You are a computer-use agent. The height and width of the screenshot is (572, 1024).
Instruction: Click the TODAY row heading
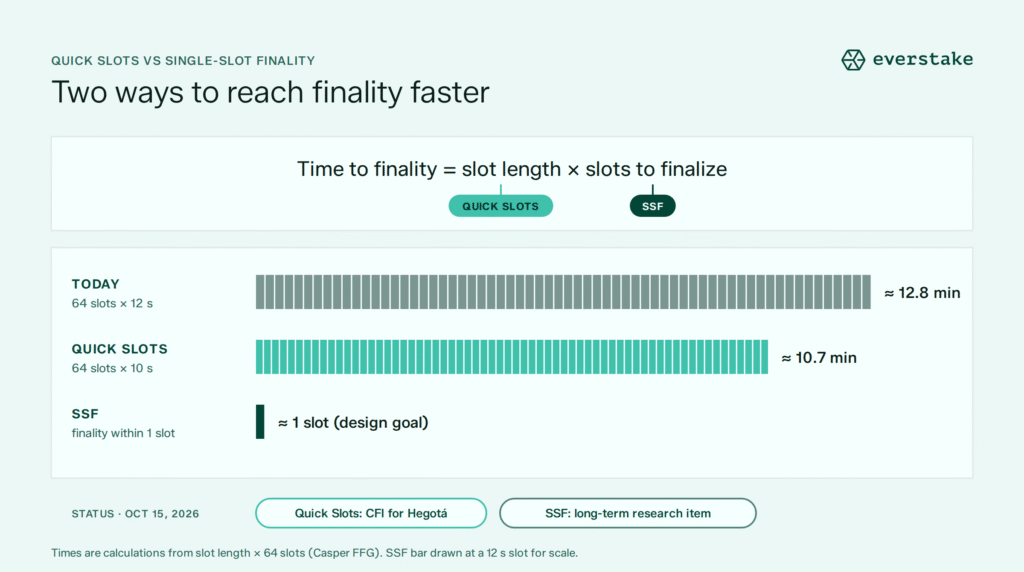click(x=95, y=284)
